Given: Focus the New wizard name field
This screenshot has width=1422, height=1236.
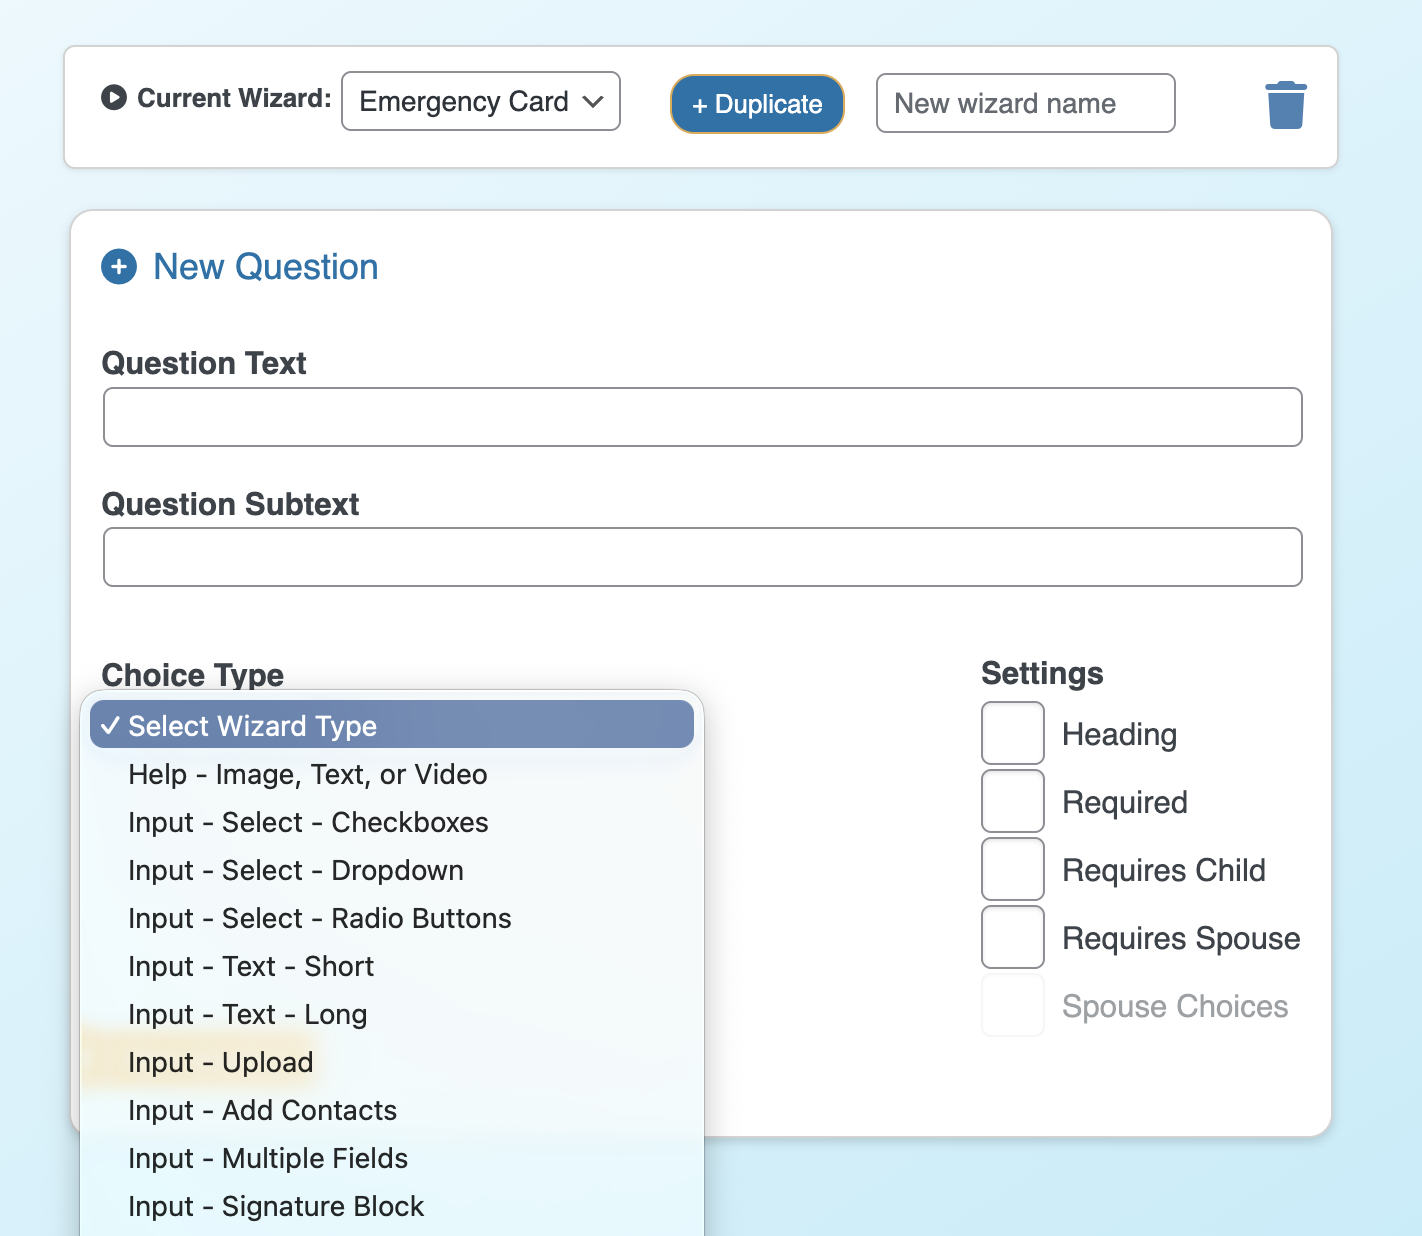Looking at the screenshot, I should (x=1026, y=103).
